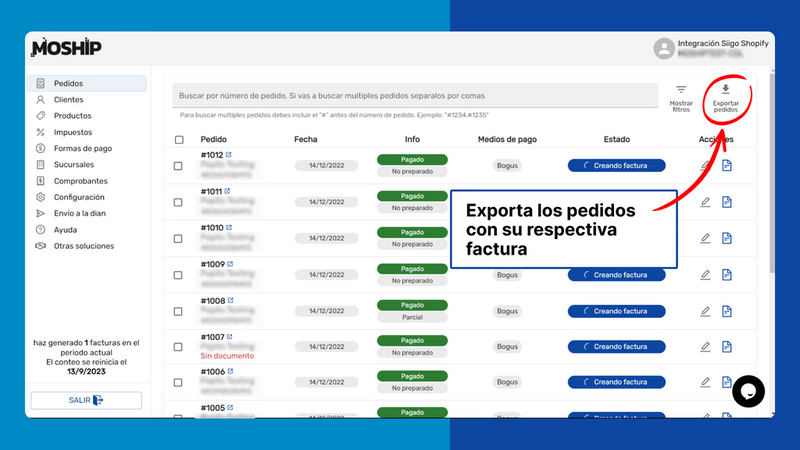Screen dimensions: 800x450
Task: Open the Mostrar filtros filter icon
Action: tap(680, 90)
